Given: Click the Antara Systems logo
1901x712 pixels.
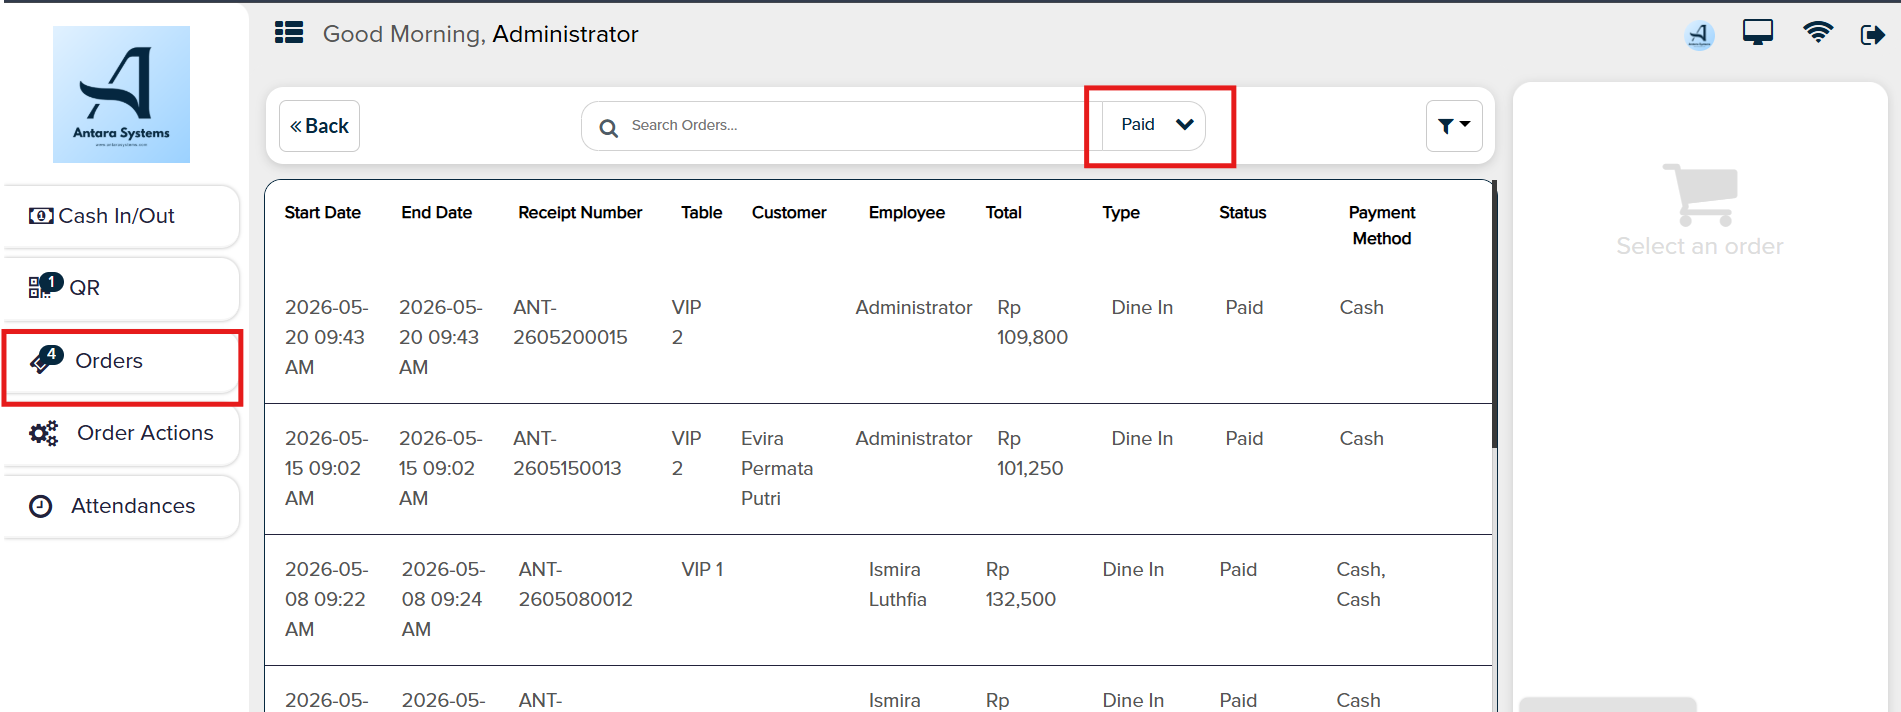Looking at the screenshot, I should (121, 94).
